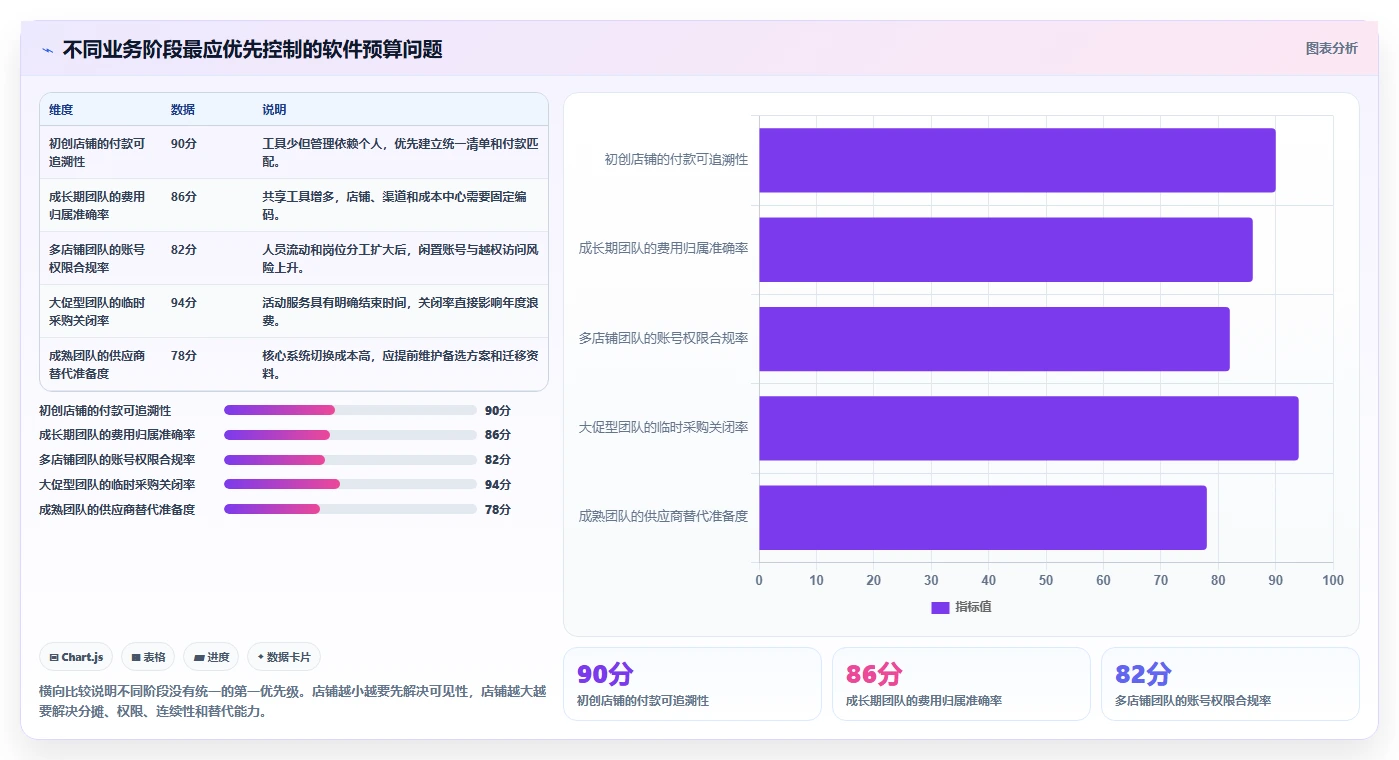The height and width of the screenshot is (760, 1399).
Task: Click the 78分 value in progress list
Action: 498,509
